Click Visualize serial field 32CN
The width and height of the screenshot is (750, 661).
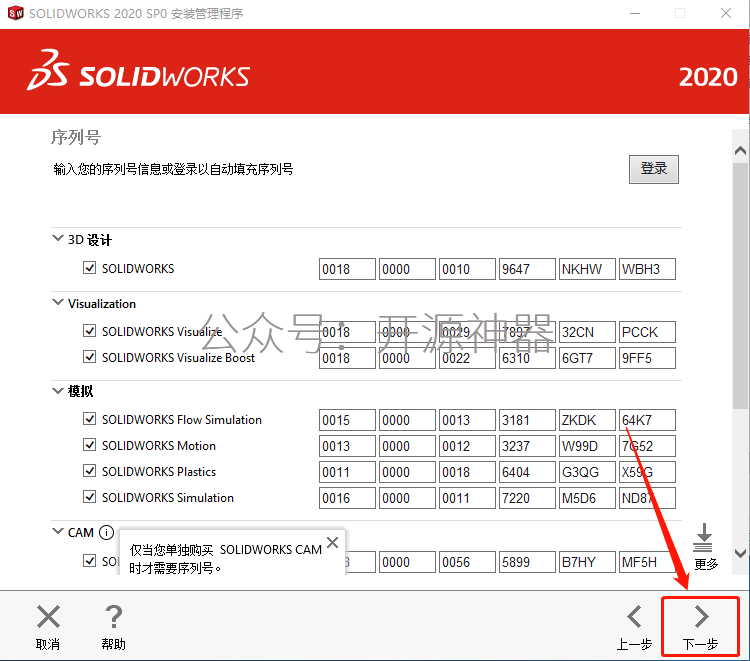coord(587,332)
